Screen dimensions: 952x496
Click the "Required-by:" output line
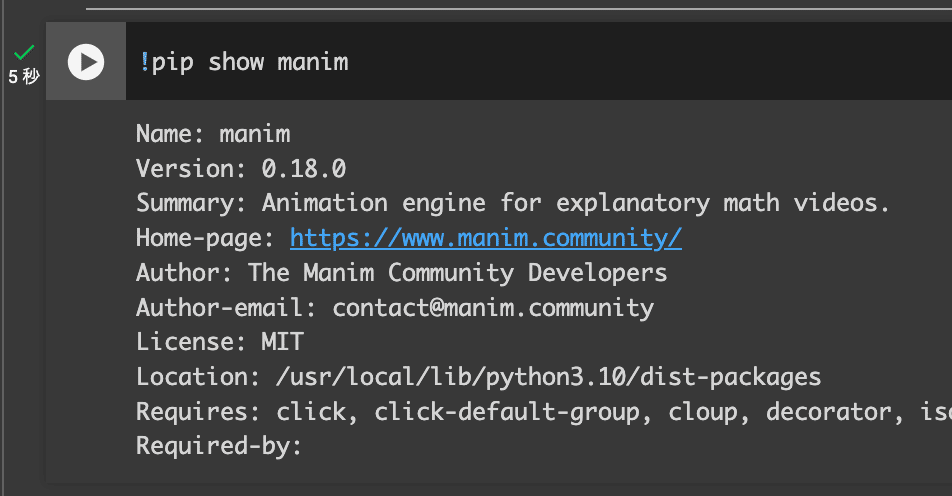click(218, 446)
